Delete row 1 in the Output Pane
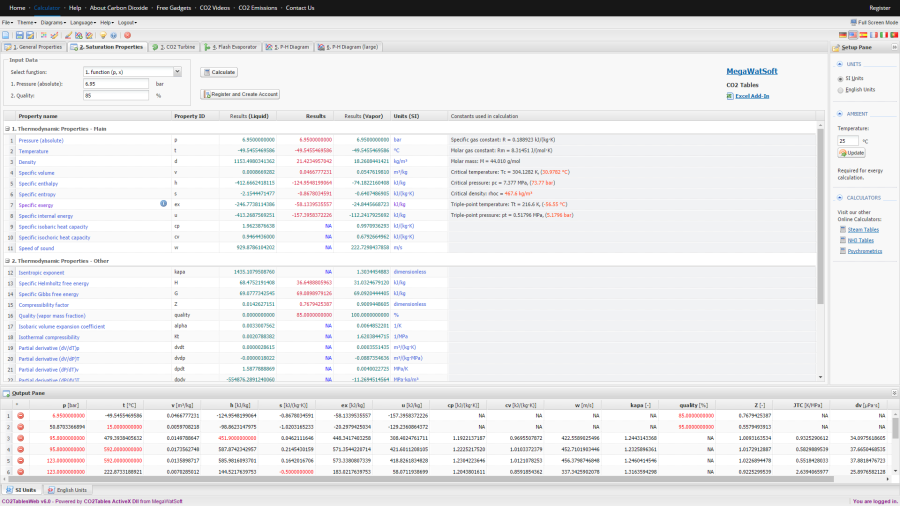Screen dimensions: 900x506 (x=21, y=414)
